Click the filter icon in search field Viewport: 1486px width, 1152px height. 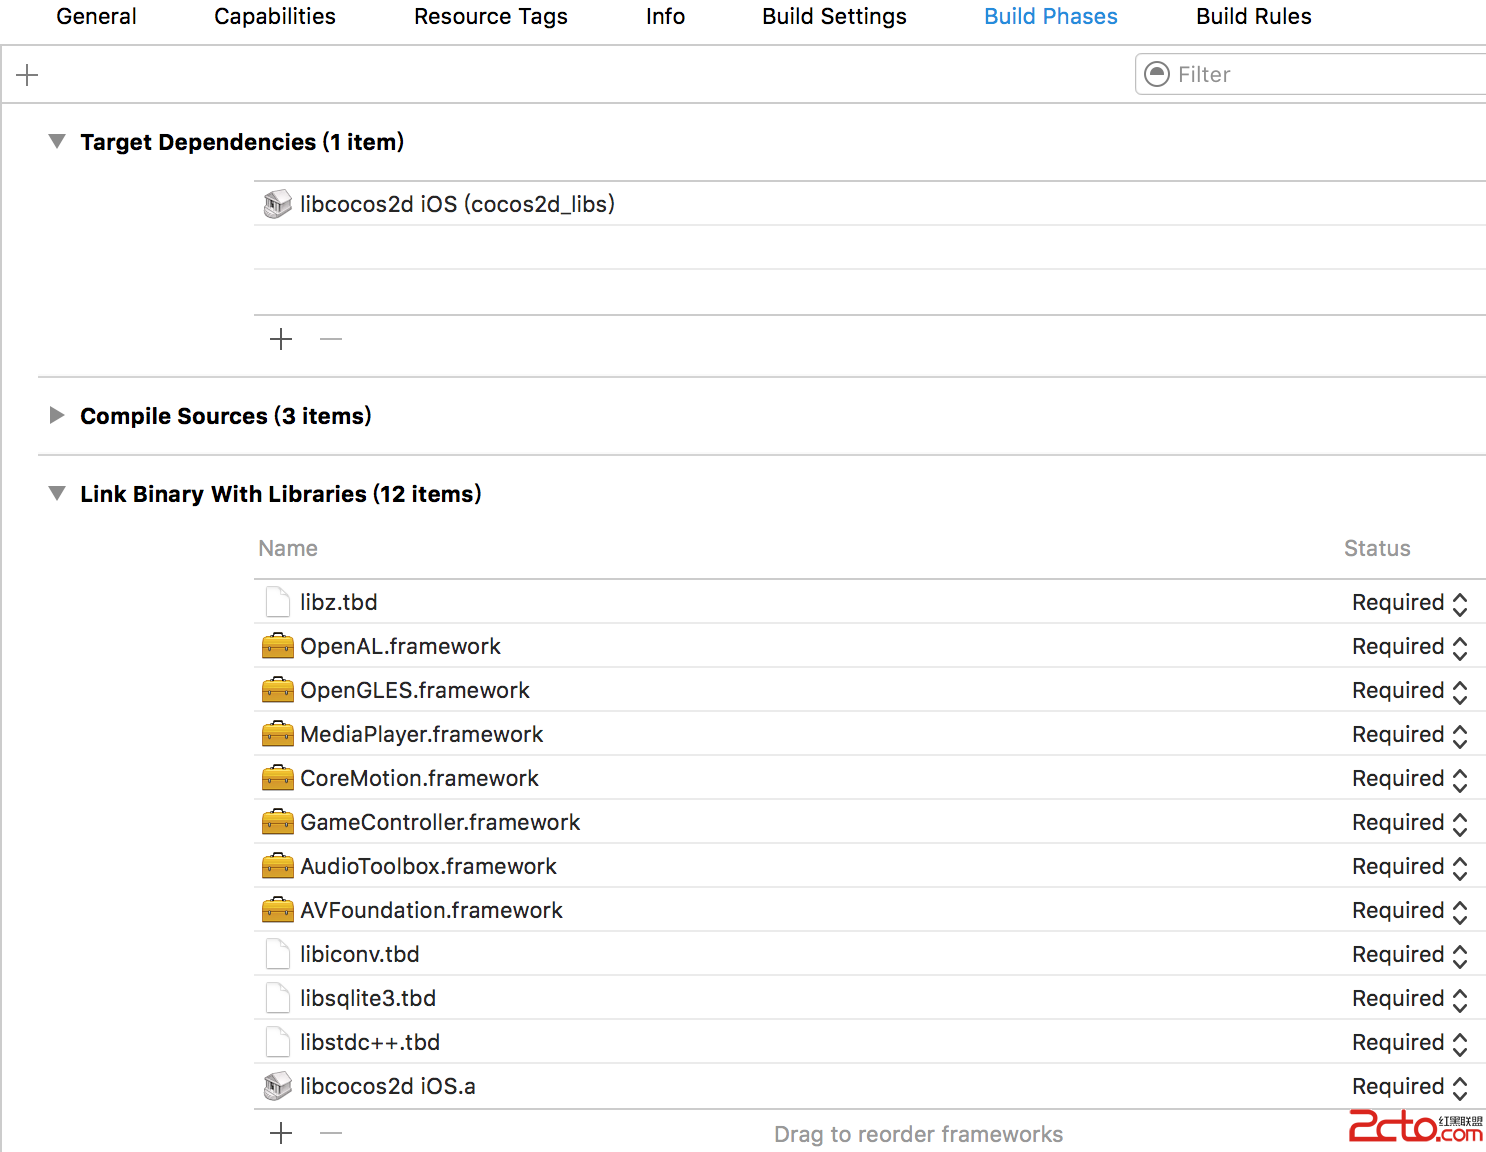(1156, 74)
